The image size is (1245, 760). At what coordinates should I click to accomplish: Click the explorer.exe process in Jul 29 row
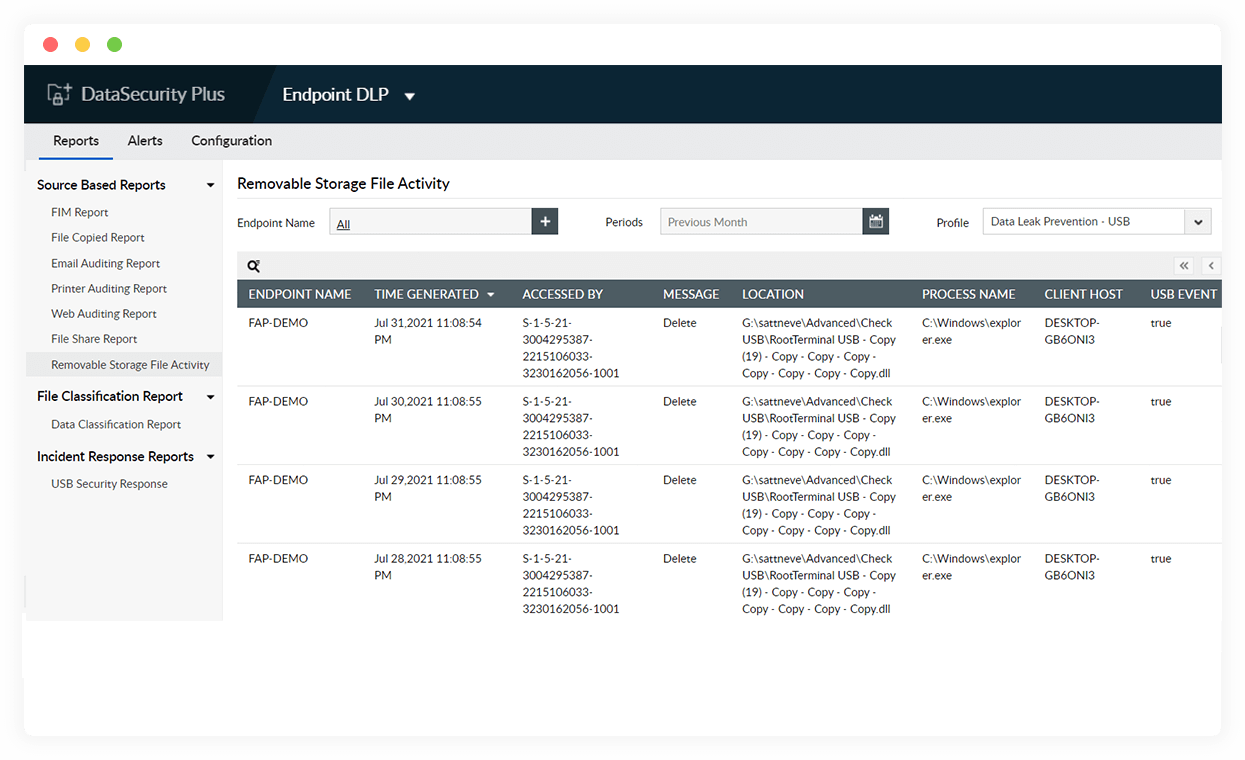coord(972,488)
